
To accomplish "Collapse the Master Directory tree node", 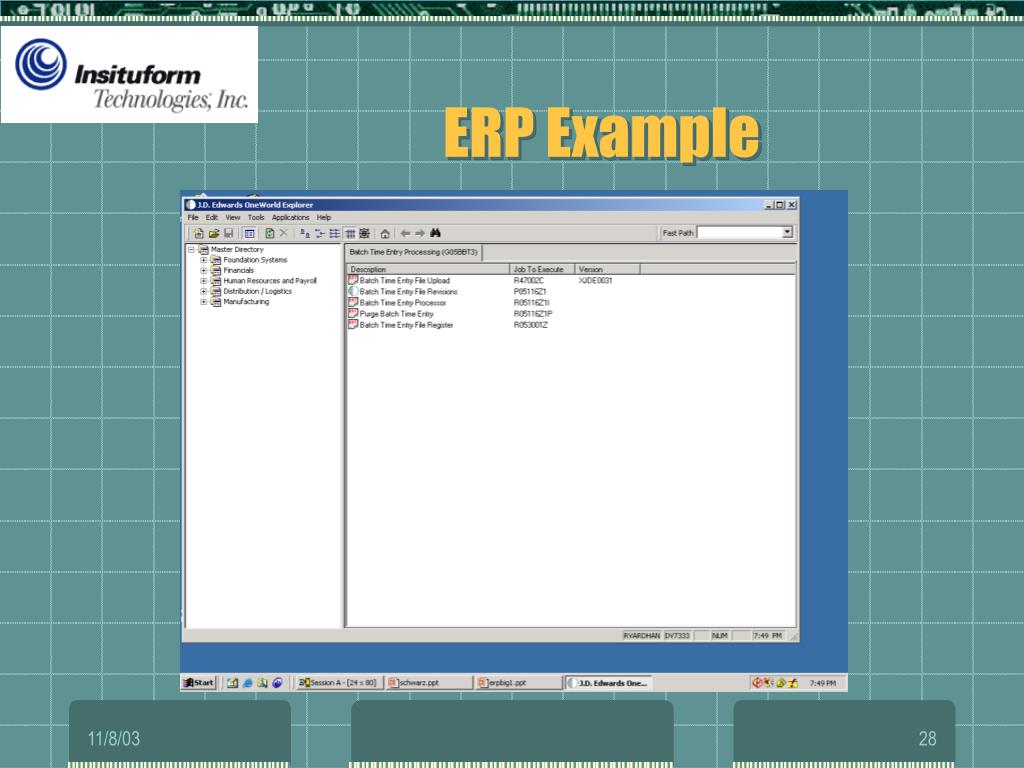I will tap(191, 249).
